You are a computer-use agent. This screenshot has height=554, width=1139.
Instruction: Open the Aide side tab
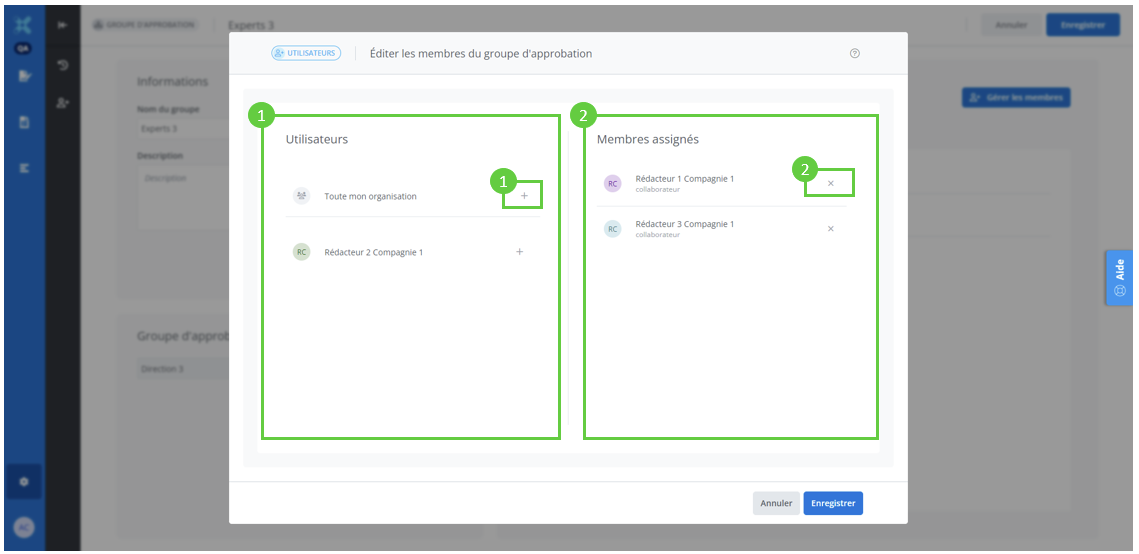(x=1119, y=278)
